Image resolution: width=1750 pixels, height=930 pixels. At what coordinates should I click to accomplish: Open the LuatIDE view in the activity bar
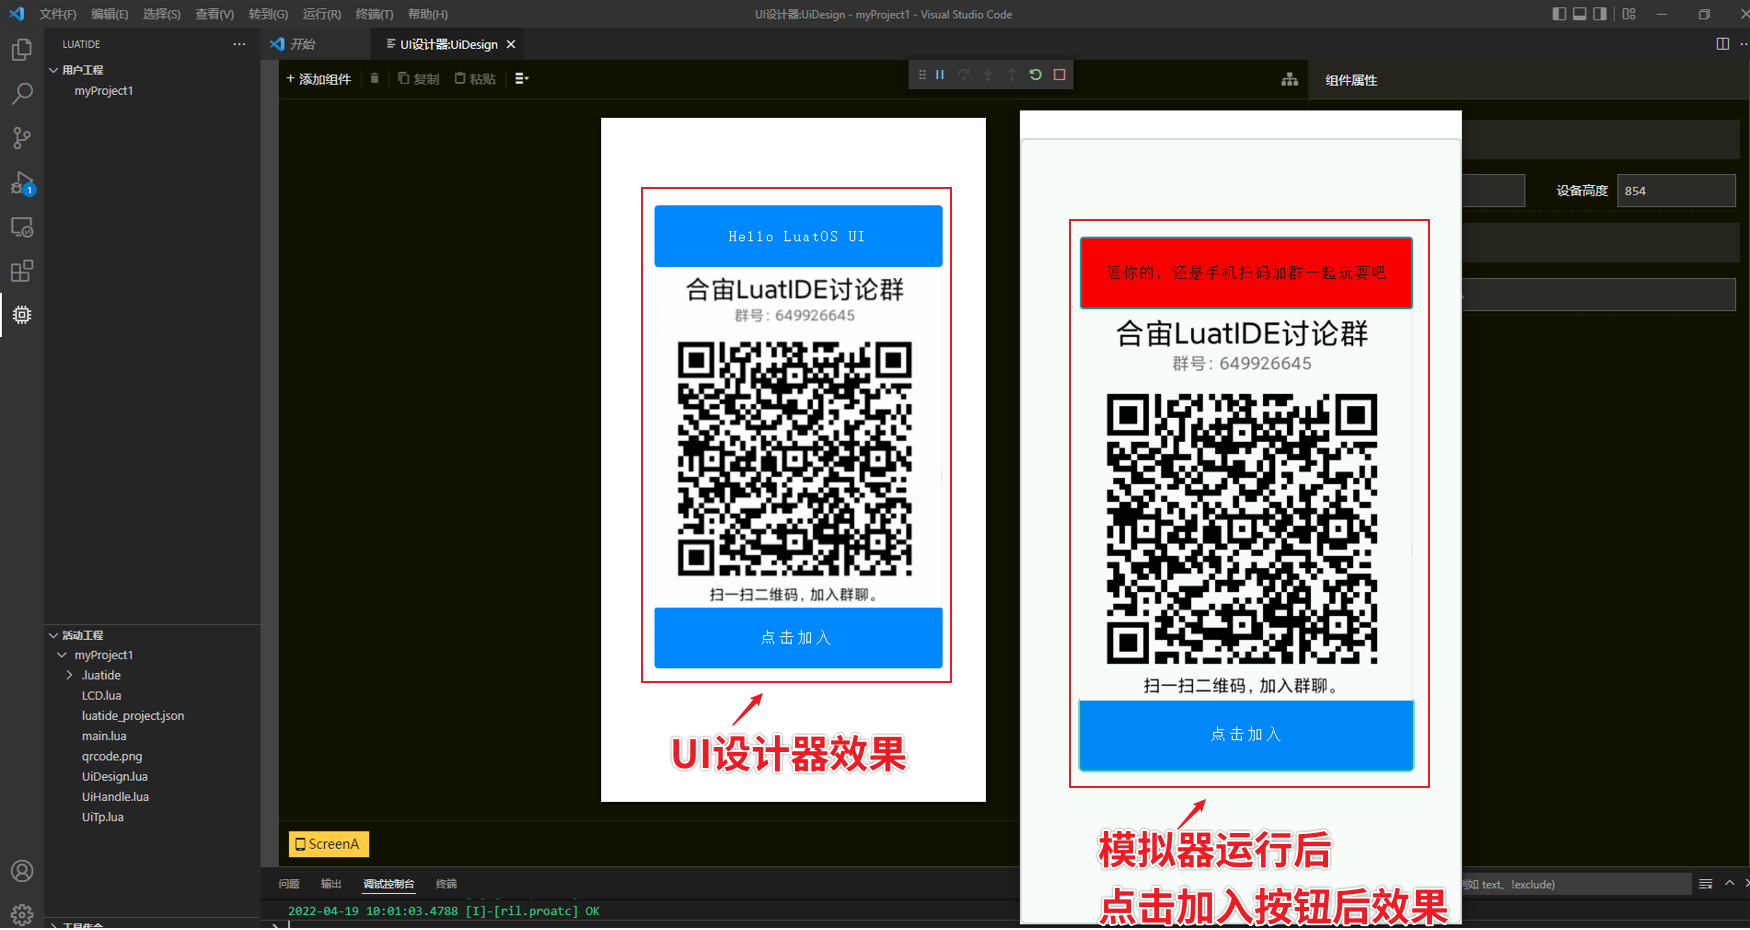(x=21, y=315)
